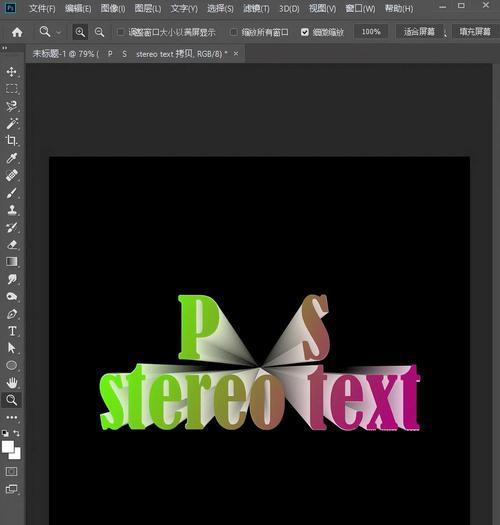Change screen mode icon
The height and width of the screenshot is (525, 500).
point(11,489)
